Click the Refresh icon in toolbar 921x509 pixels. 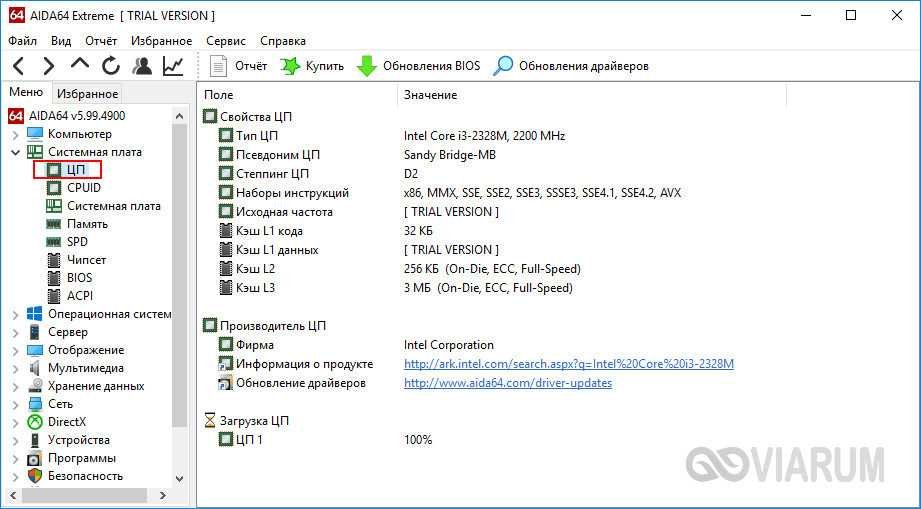(111, 66)
